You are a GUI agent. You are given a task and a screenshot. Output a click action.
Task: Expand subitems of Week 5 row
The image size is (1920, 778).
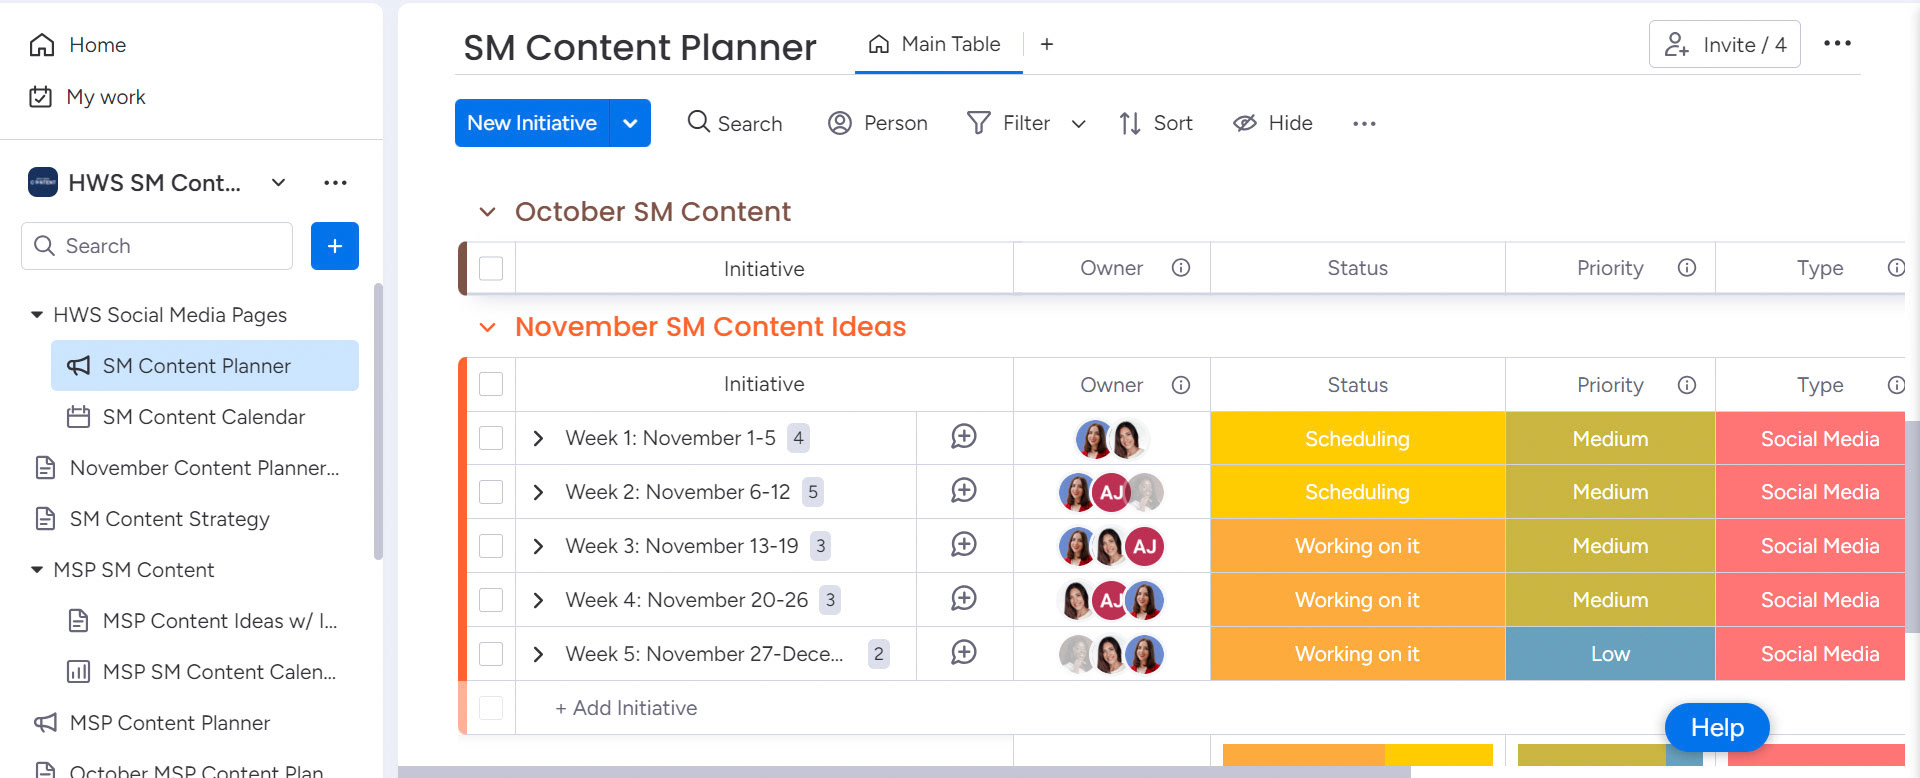538,654
